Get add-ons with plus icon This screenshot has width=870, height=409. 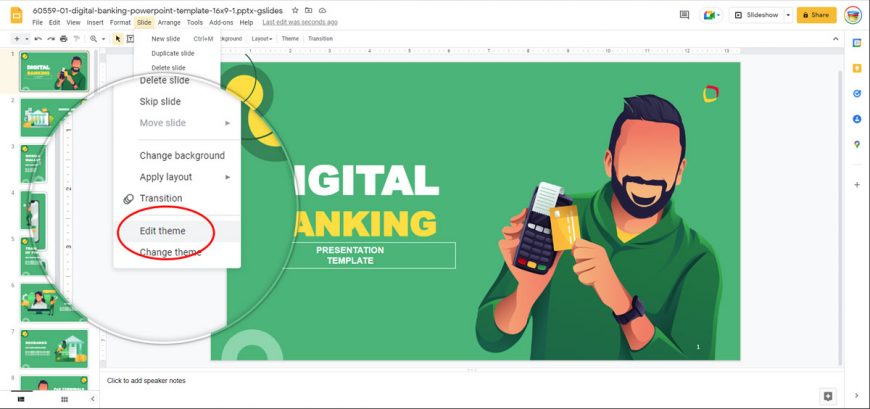(x=857, y=184)
